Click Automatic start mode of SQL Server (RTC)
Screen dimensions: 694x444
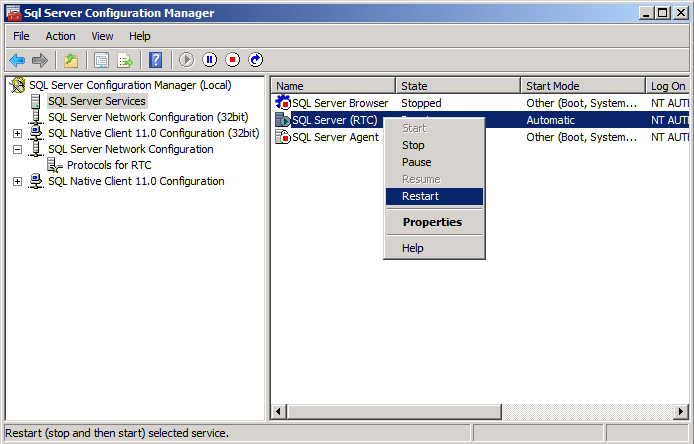pyautogui.click(x=551, y=120)
